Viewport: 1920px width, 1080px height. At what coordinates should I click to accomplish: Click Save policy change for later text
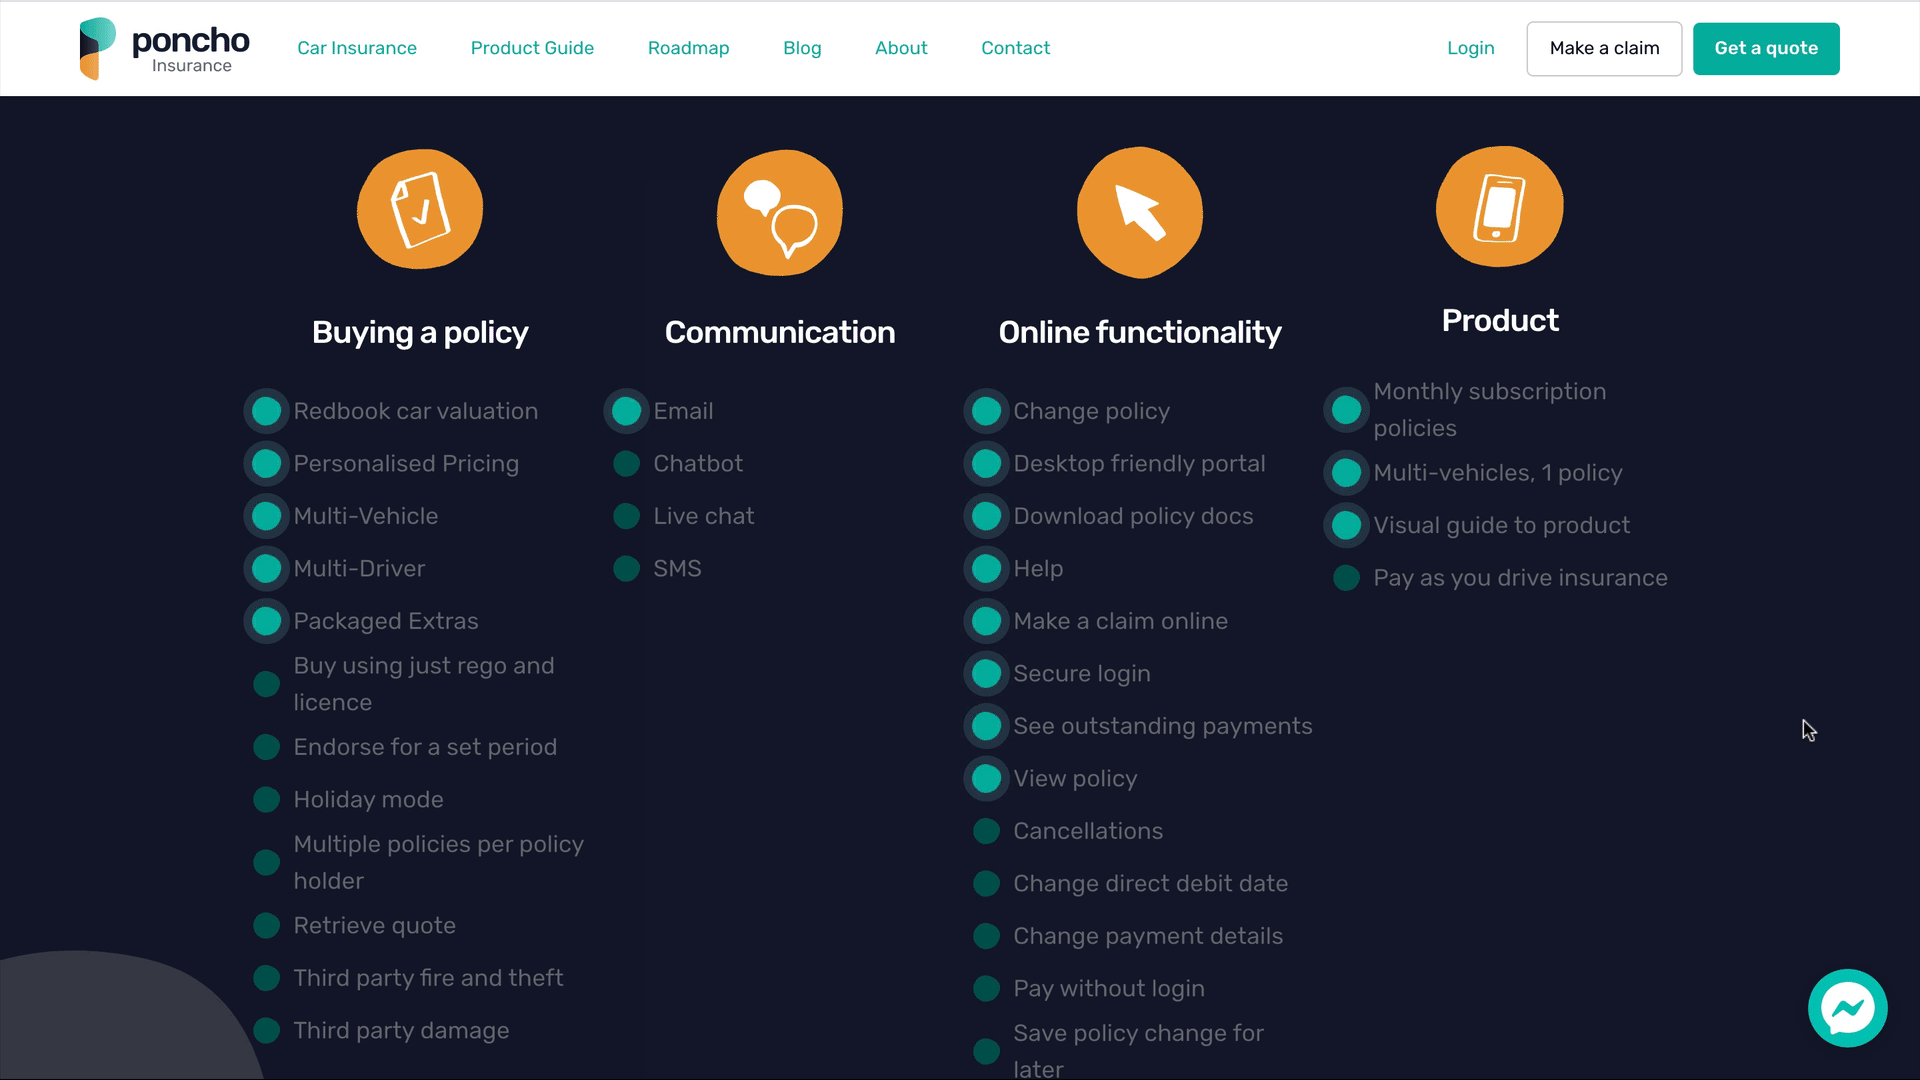1138,1051
